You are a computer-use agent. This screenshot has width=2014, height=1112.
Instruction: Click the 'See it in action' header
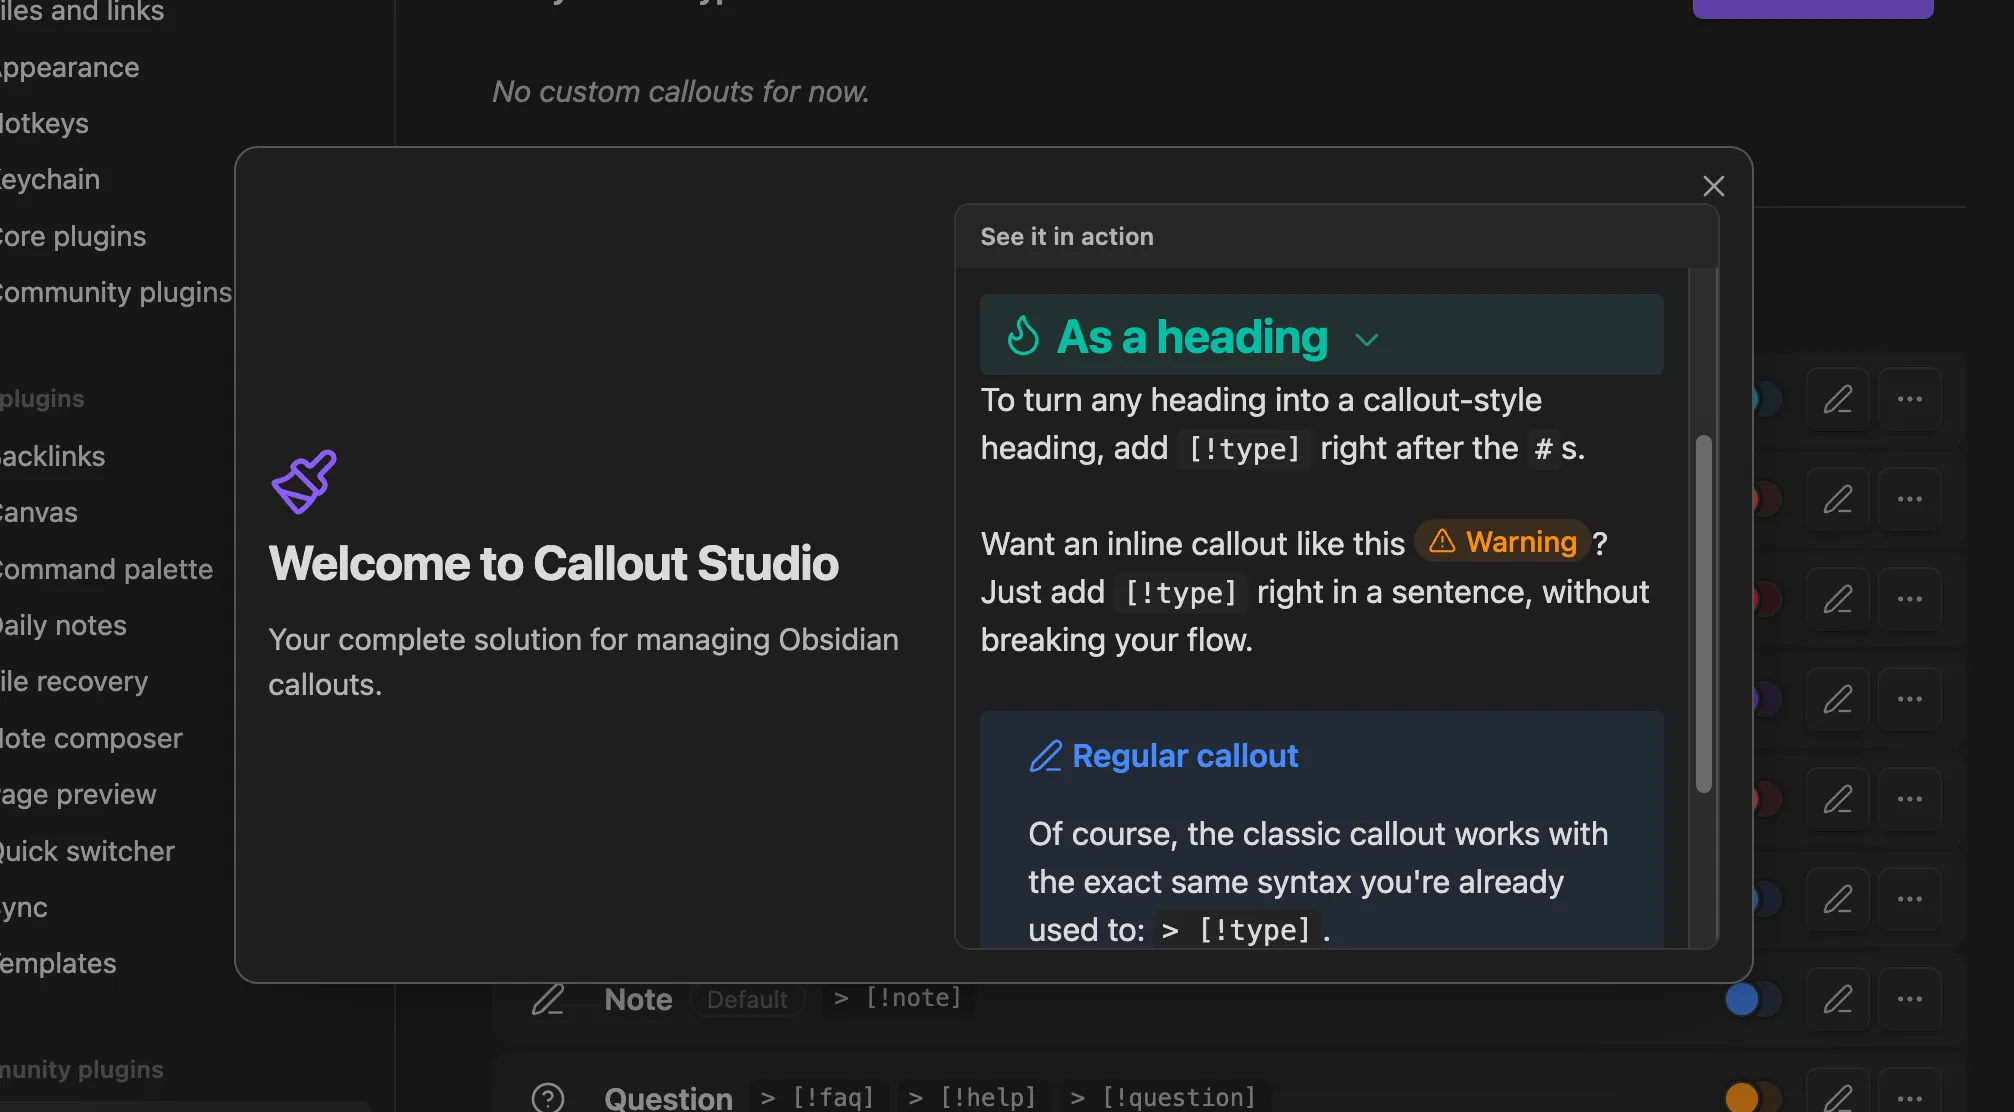[x=1067, y=237]
